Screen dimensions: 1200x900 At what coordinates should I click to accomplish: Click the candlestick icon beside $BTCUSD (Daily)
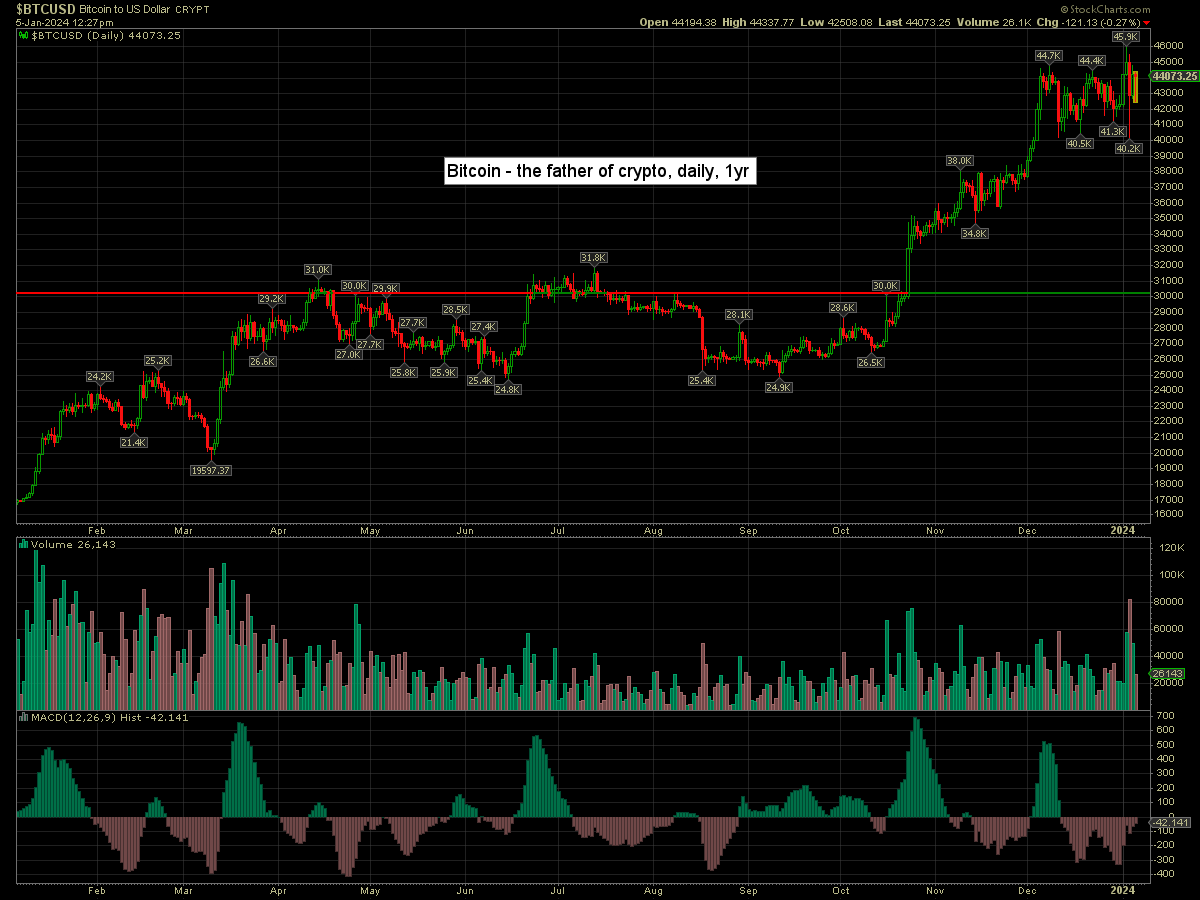point(24,35)
